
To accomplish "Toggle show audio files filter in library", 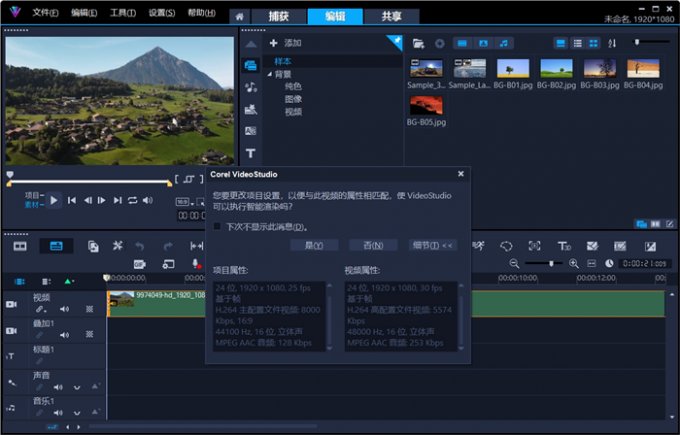I will (x=503, y=43).
